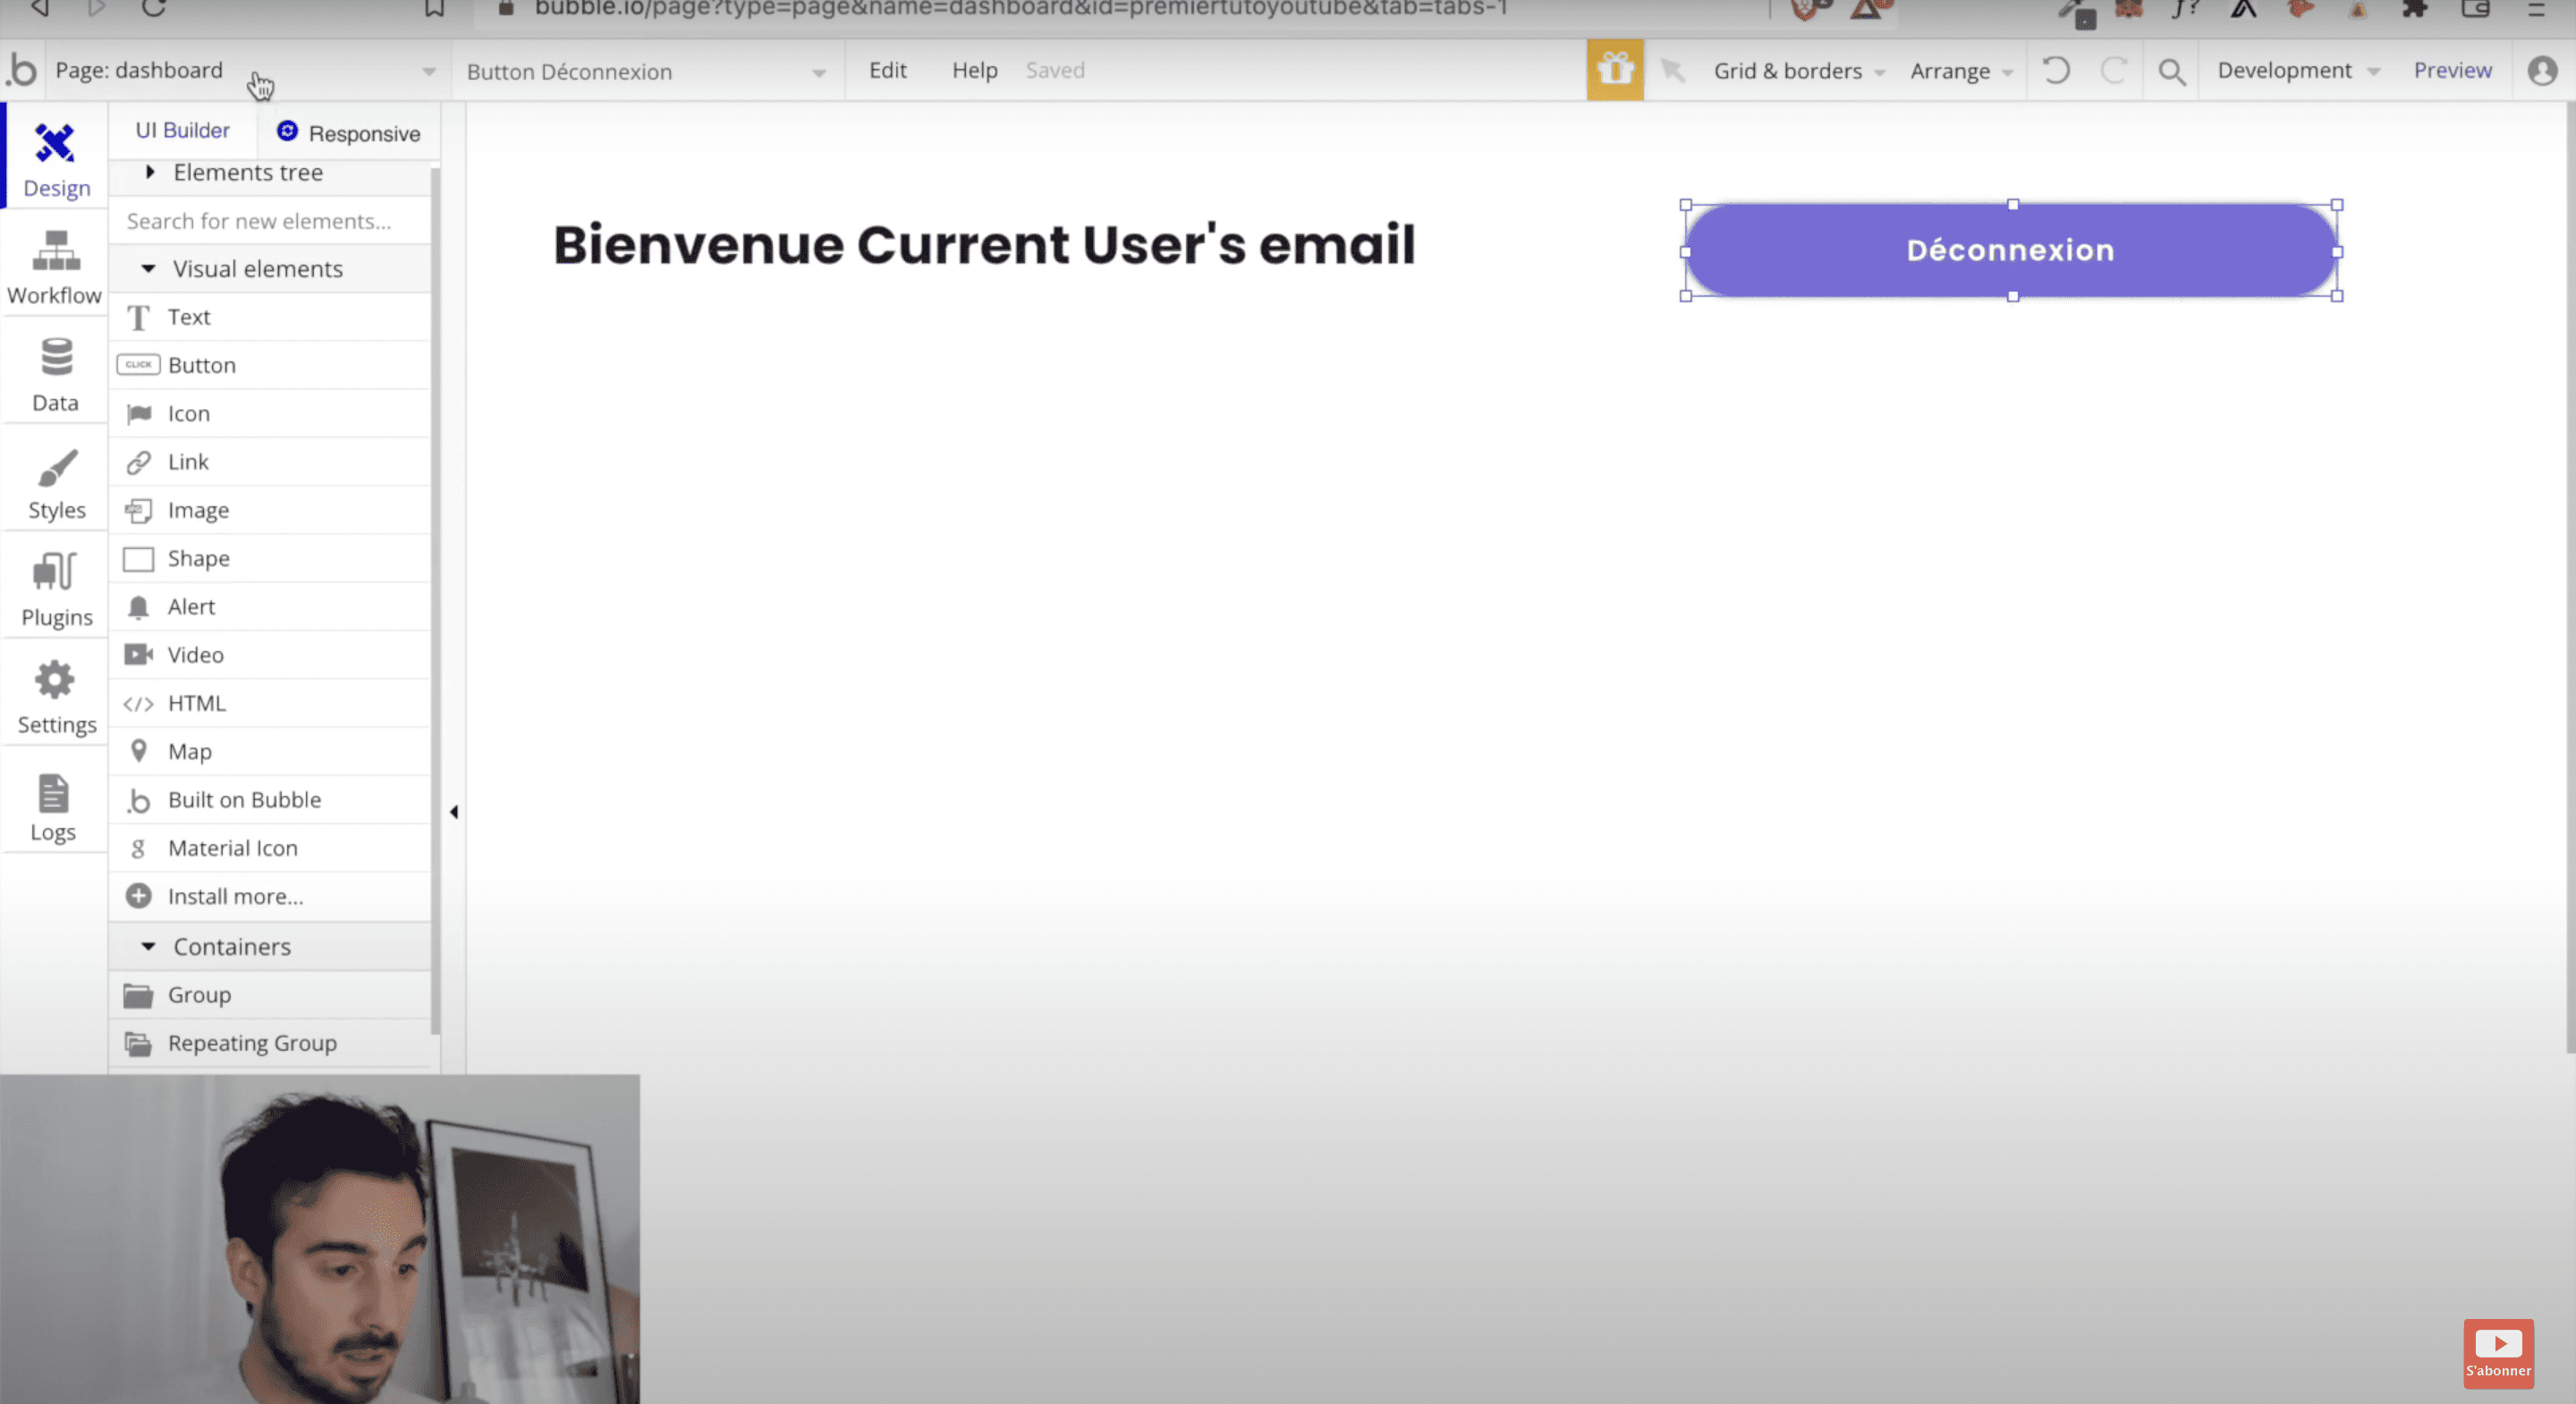Click the redo arrow icon
The image size is (2576, 1404).
click(2114, 70)
